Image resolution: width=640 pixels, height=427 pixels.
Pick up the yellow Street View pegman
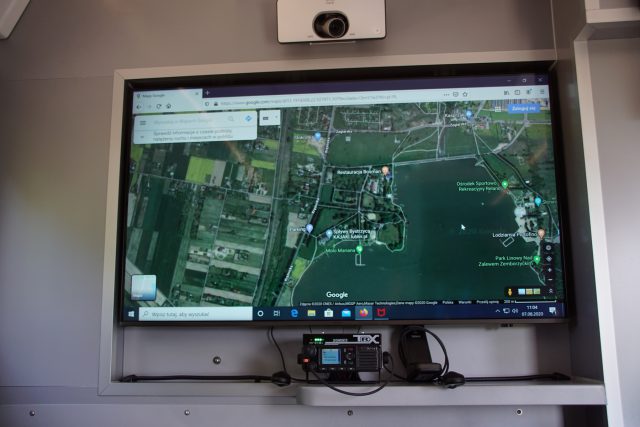pyautogui.click(x=510, y=291)
